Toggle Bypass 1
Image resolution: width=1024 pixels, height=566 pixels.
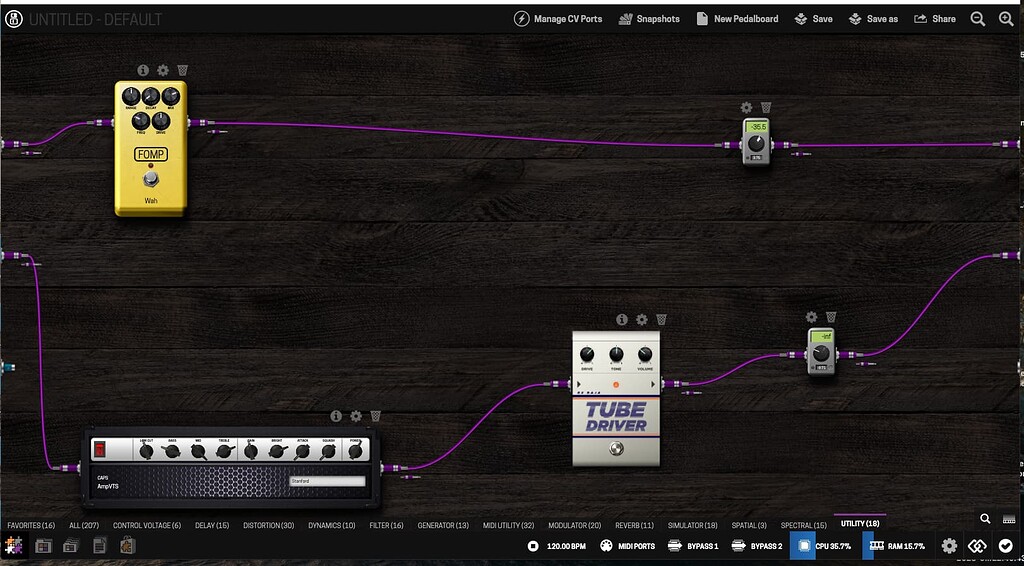point(693,546)
